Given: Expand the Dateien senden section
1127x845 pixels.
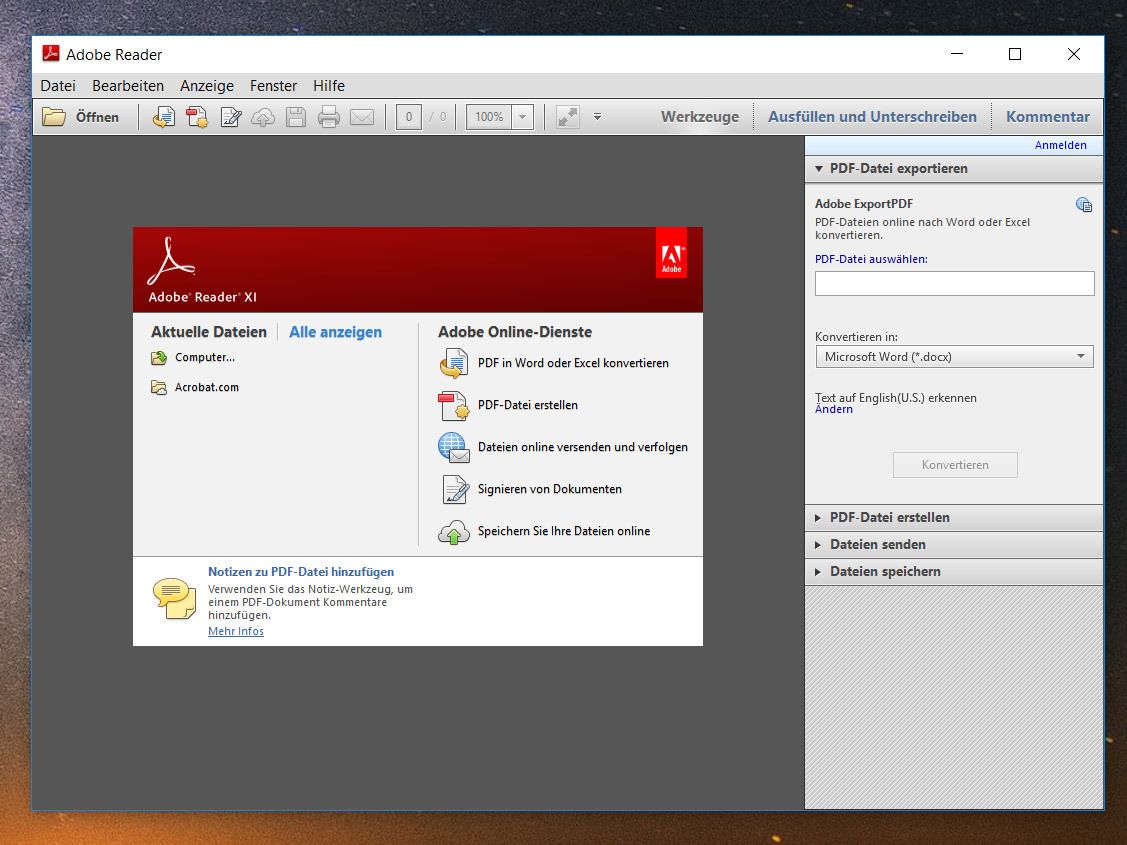Looking at the screenshot, I should click(x=954, y=545).
